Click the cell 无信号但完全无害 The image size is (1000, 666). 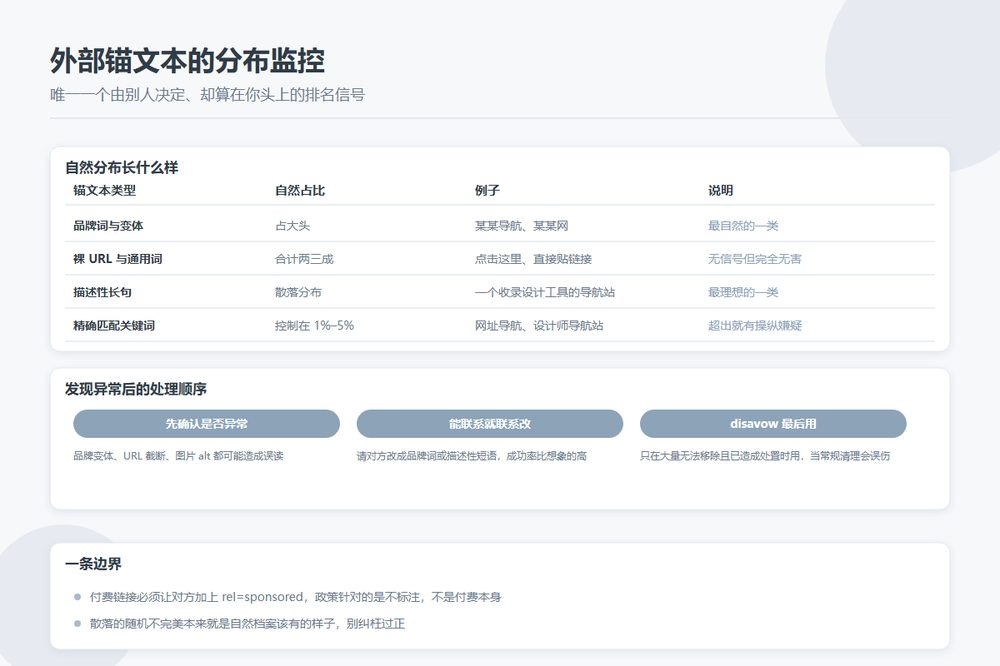click(x=754, y=258)
